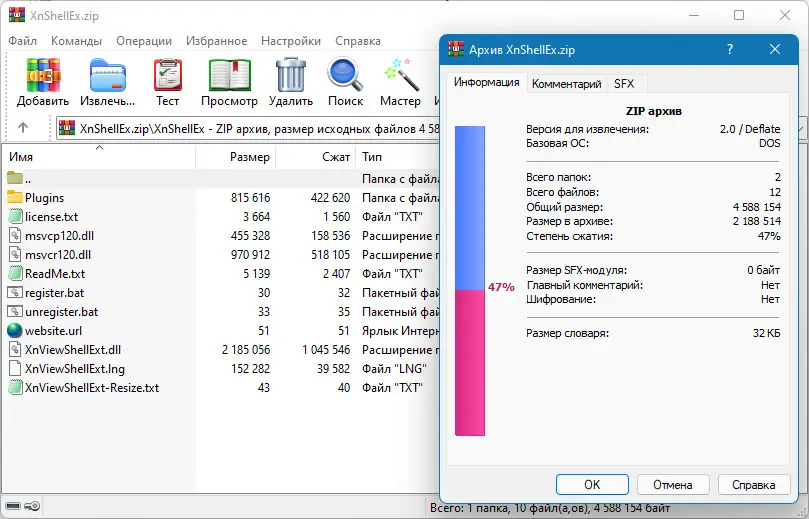Image resolution: width=809 pixels, height=519 pixels.
Task: Select the Plugins row name text
Action: click(x=44, y=198)
